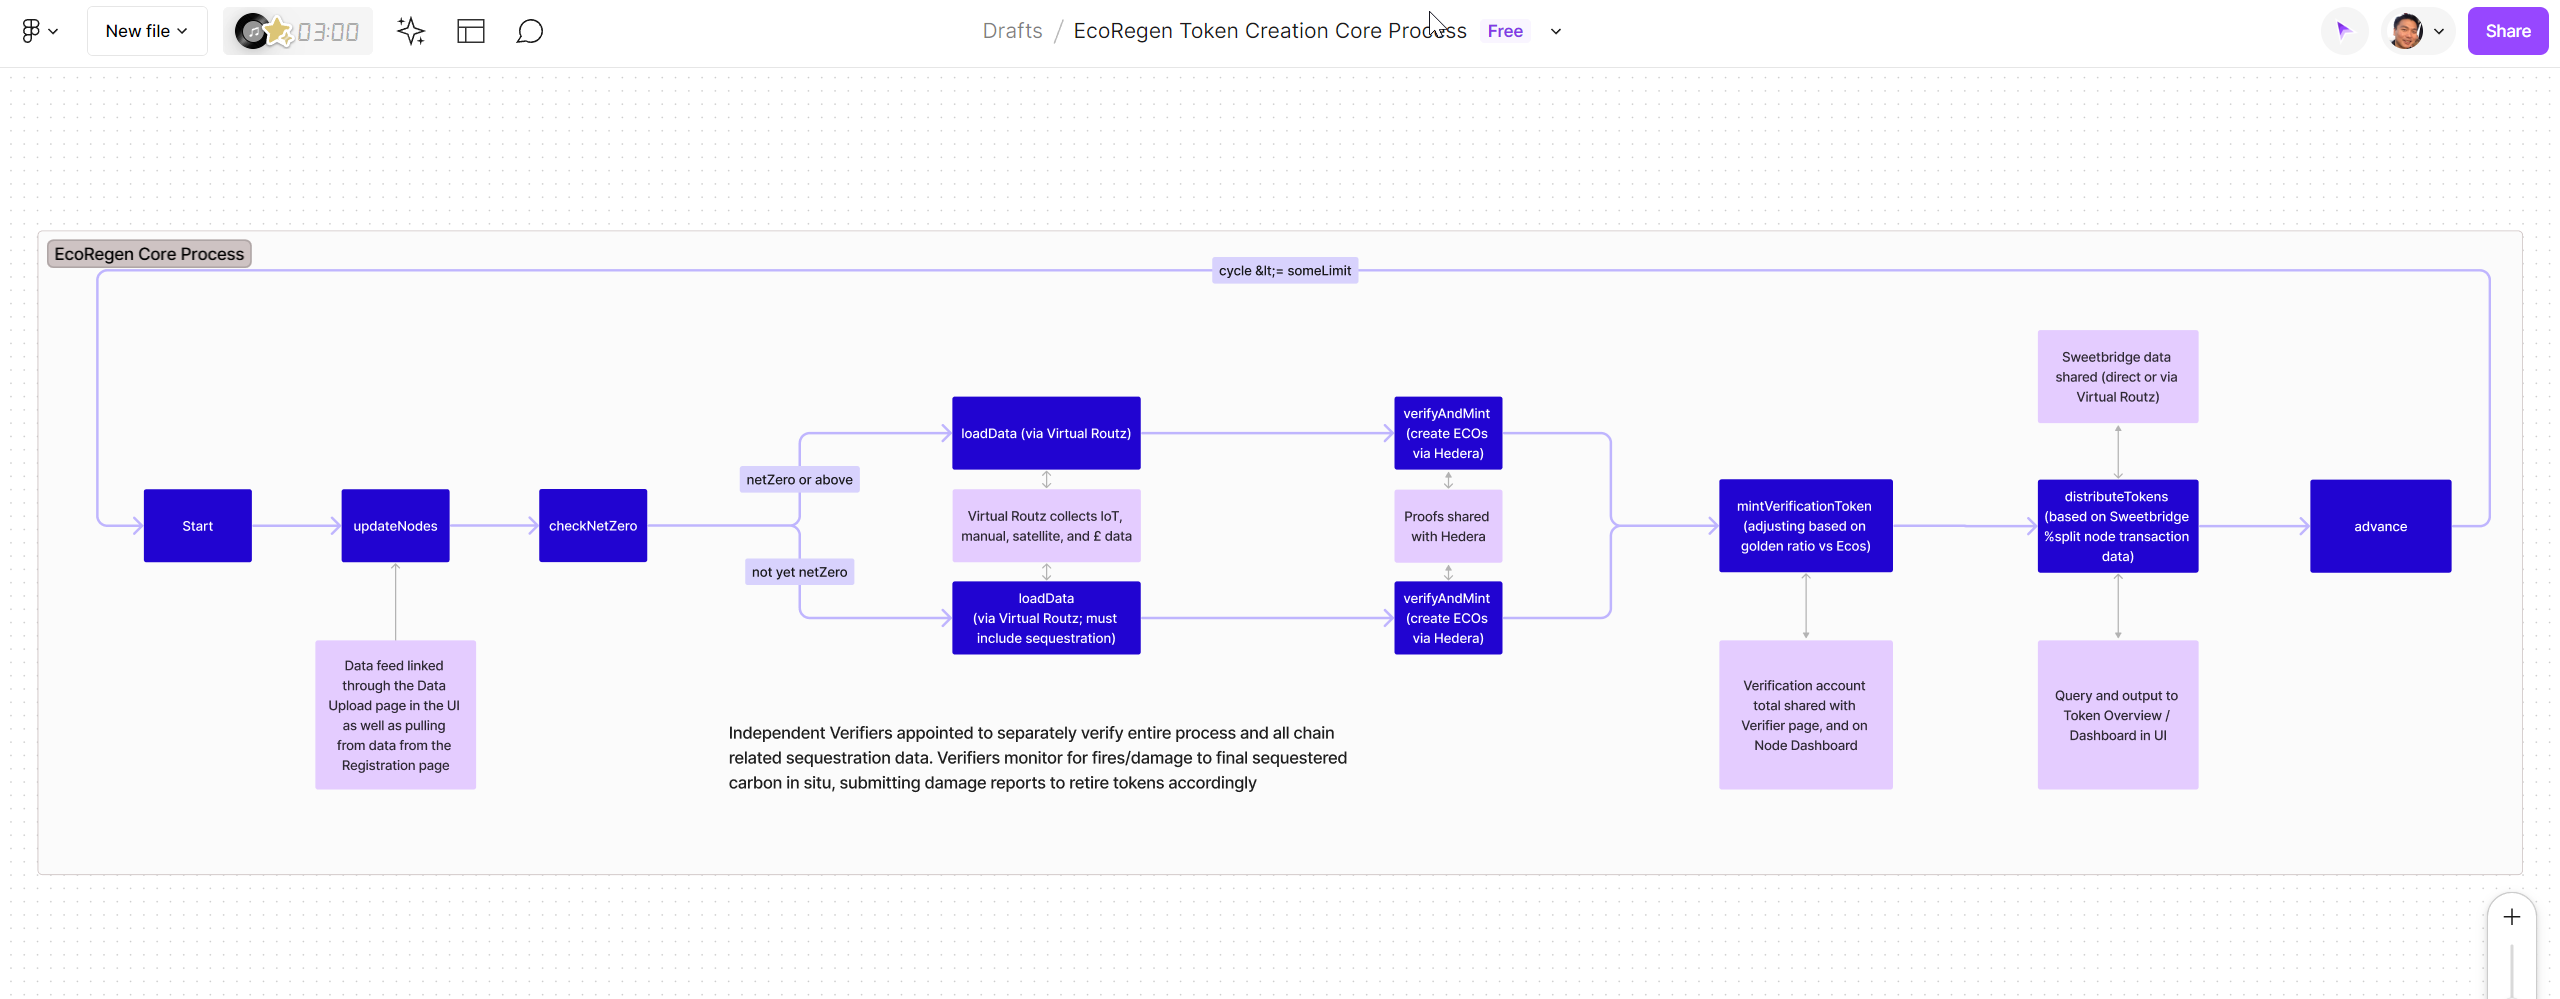
Task: Click the purple cursor pointer icon
Action: pyautogui.click(x=2344, y=31)
